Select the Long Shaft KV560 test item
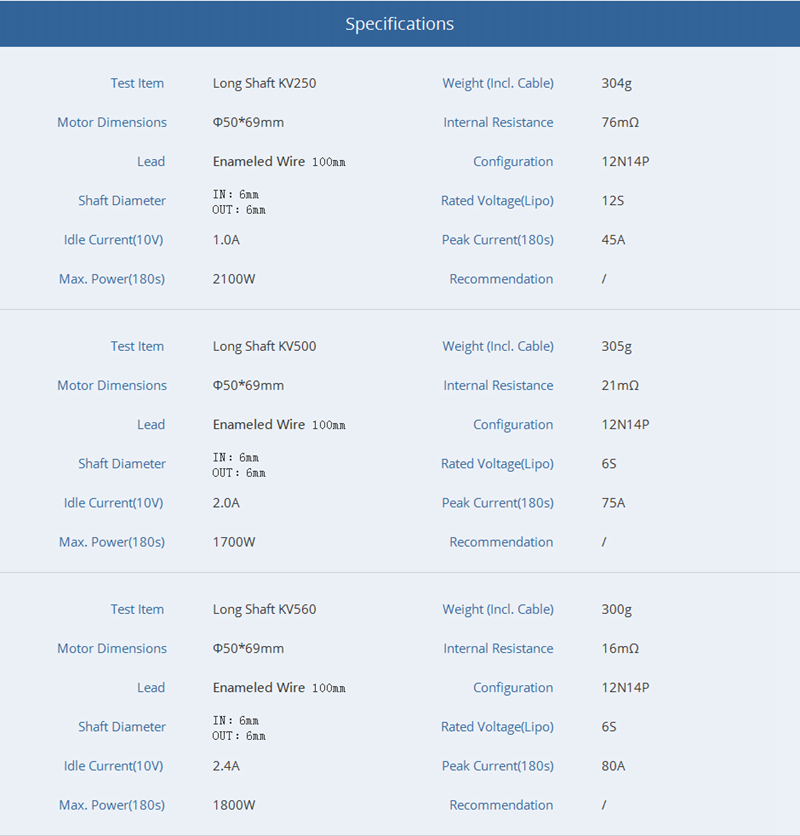 pos(264,609)
